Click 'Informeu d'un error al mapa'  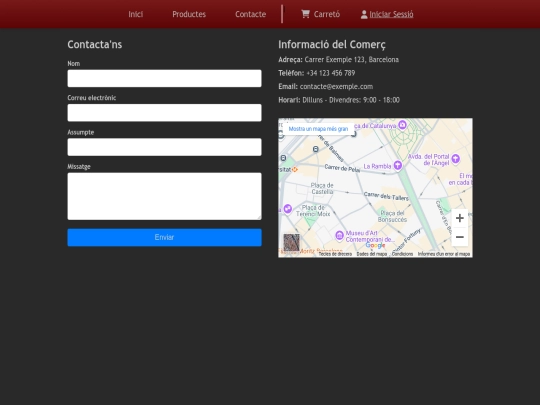(x=444, y=254)
